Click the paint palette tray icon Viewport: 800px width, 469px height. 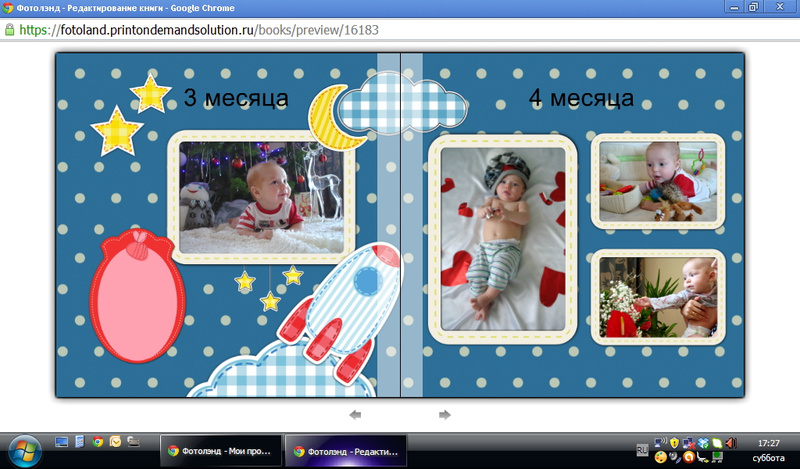click(x=660, y=457)
